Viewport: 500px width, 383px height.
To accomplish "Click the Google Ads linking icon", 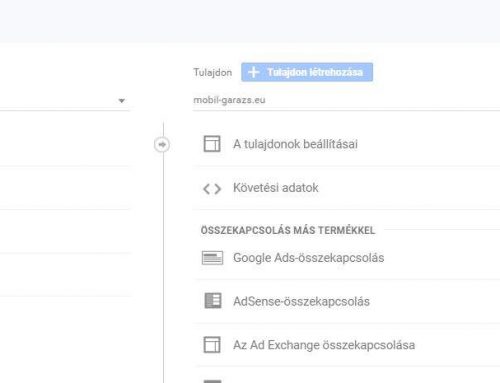I will point(212,258).
